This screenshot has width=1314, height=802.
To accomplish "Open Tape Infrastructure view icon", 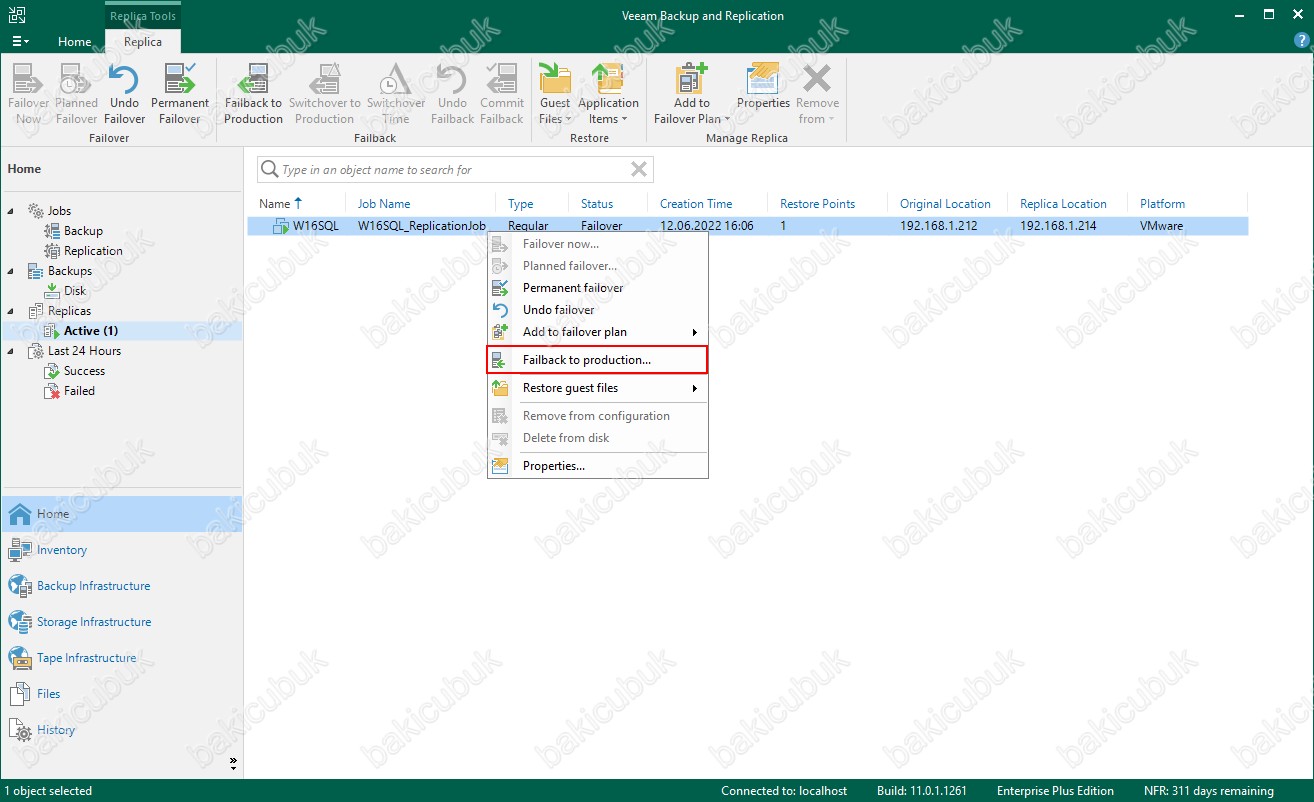I will 20,658.
